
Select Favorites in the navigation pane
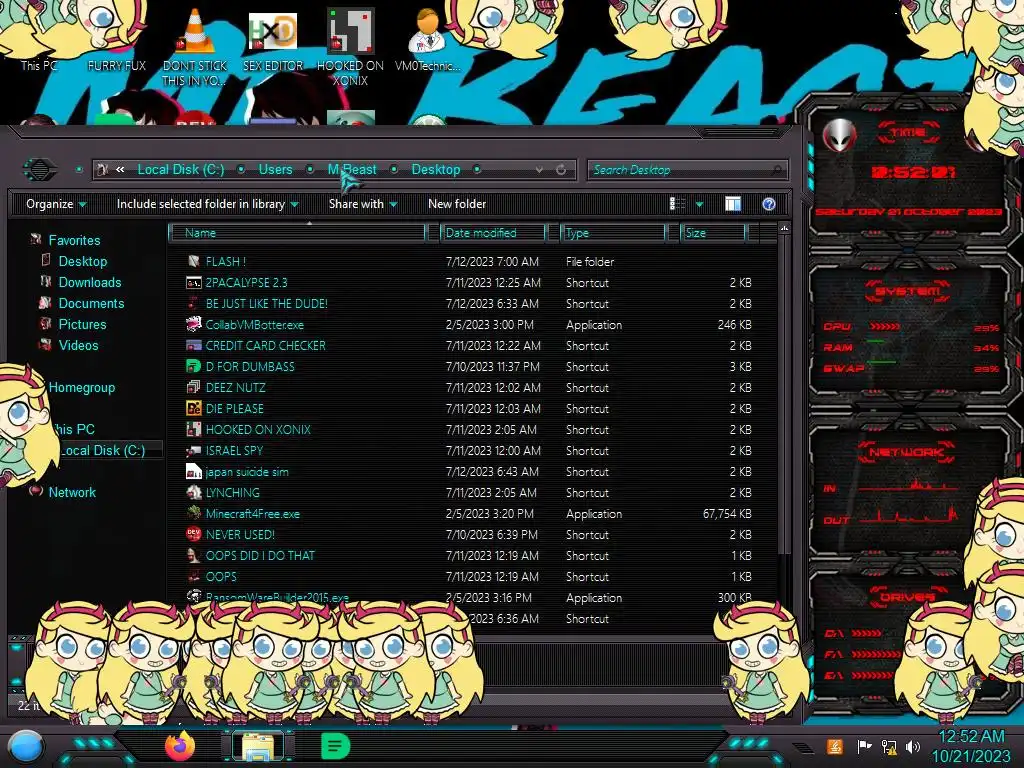[x=74, y=240]
